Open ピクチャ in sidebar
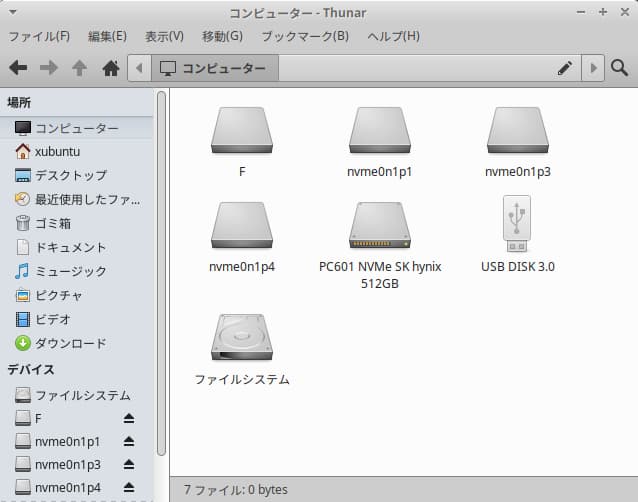Image resolution: width=638 pixels, height=502 pixels. pyautogui.click(x=76, y=295)
